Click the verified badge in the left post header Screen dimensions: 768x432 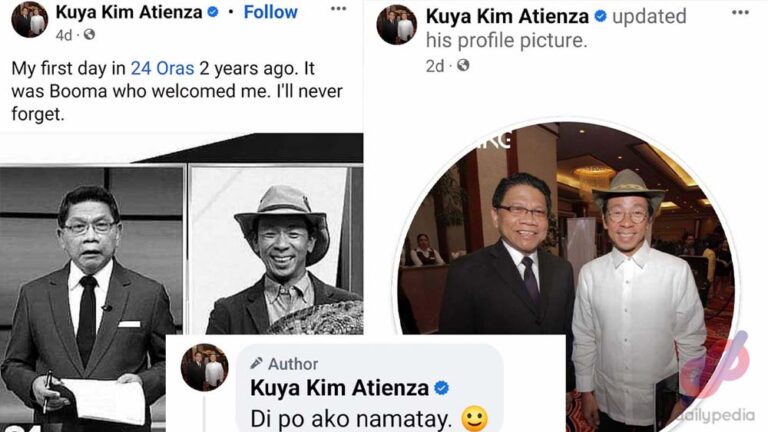212,13
